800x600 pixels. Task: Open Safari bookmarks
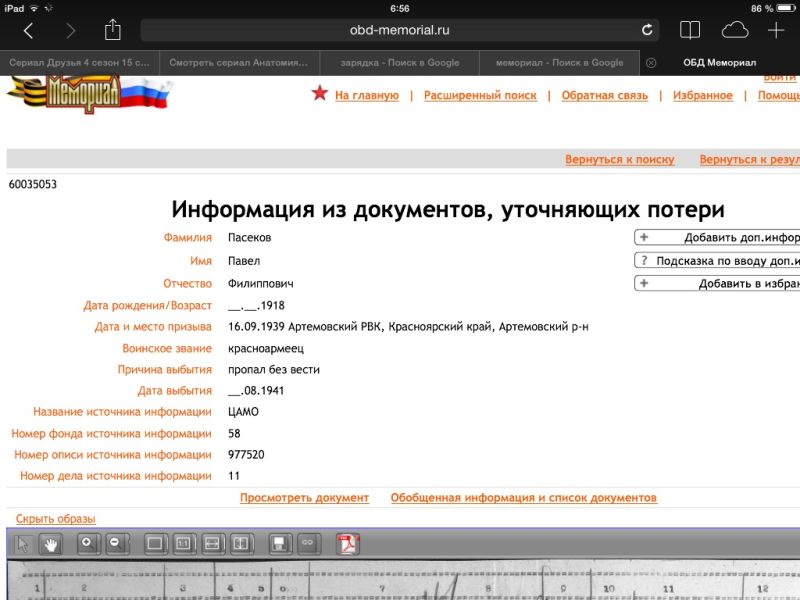tap(690, 30)
